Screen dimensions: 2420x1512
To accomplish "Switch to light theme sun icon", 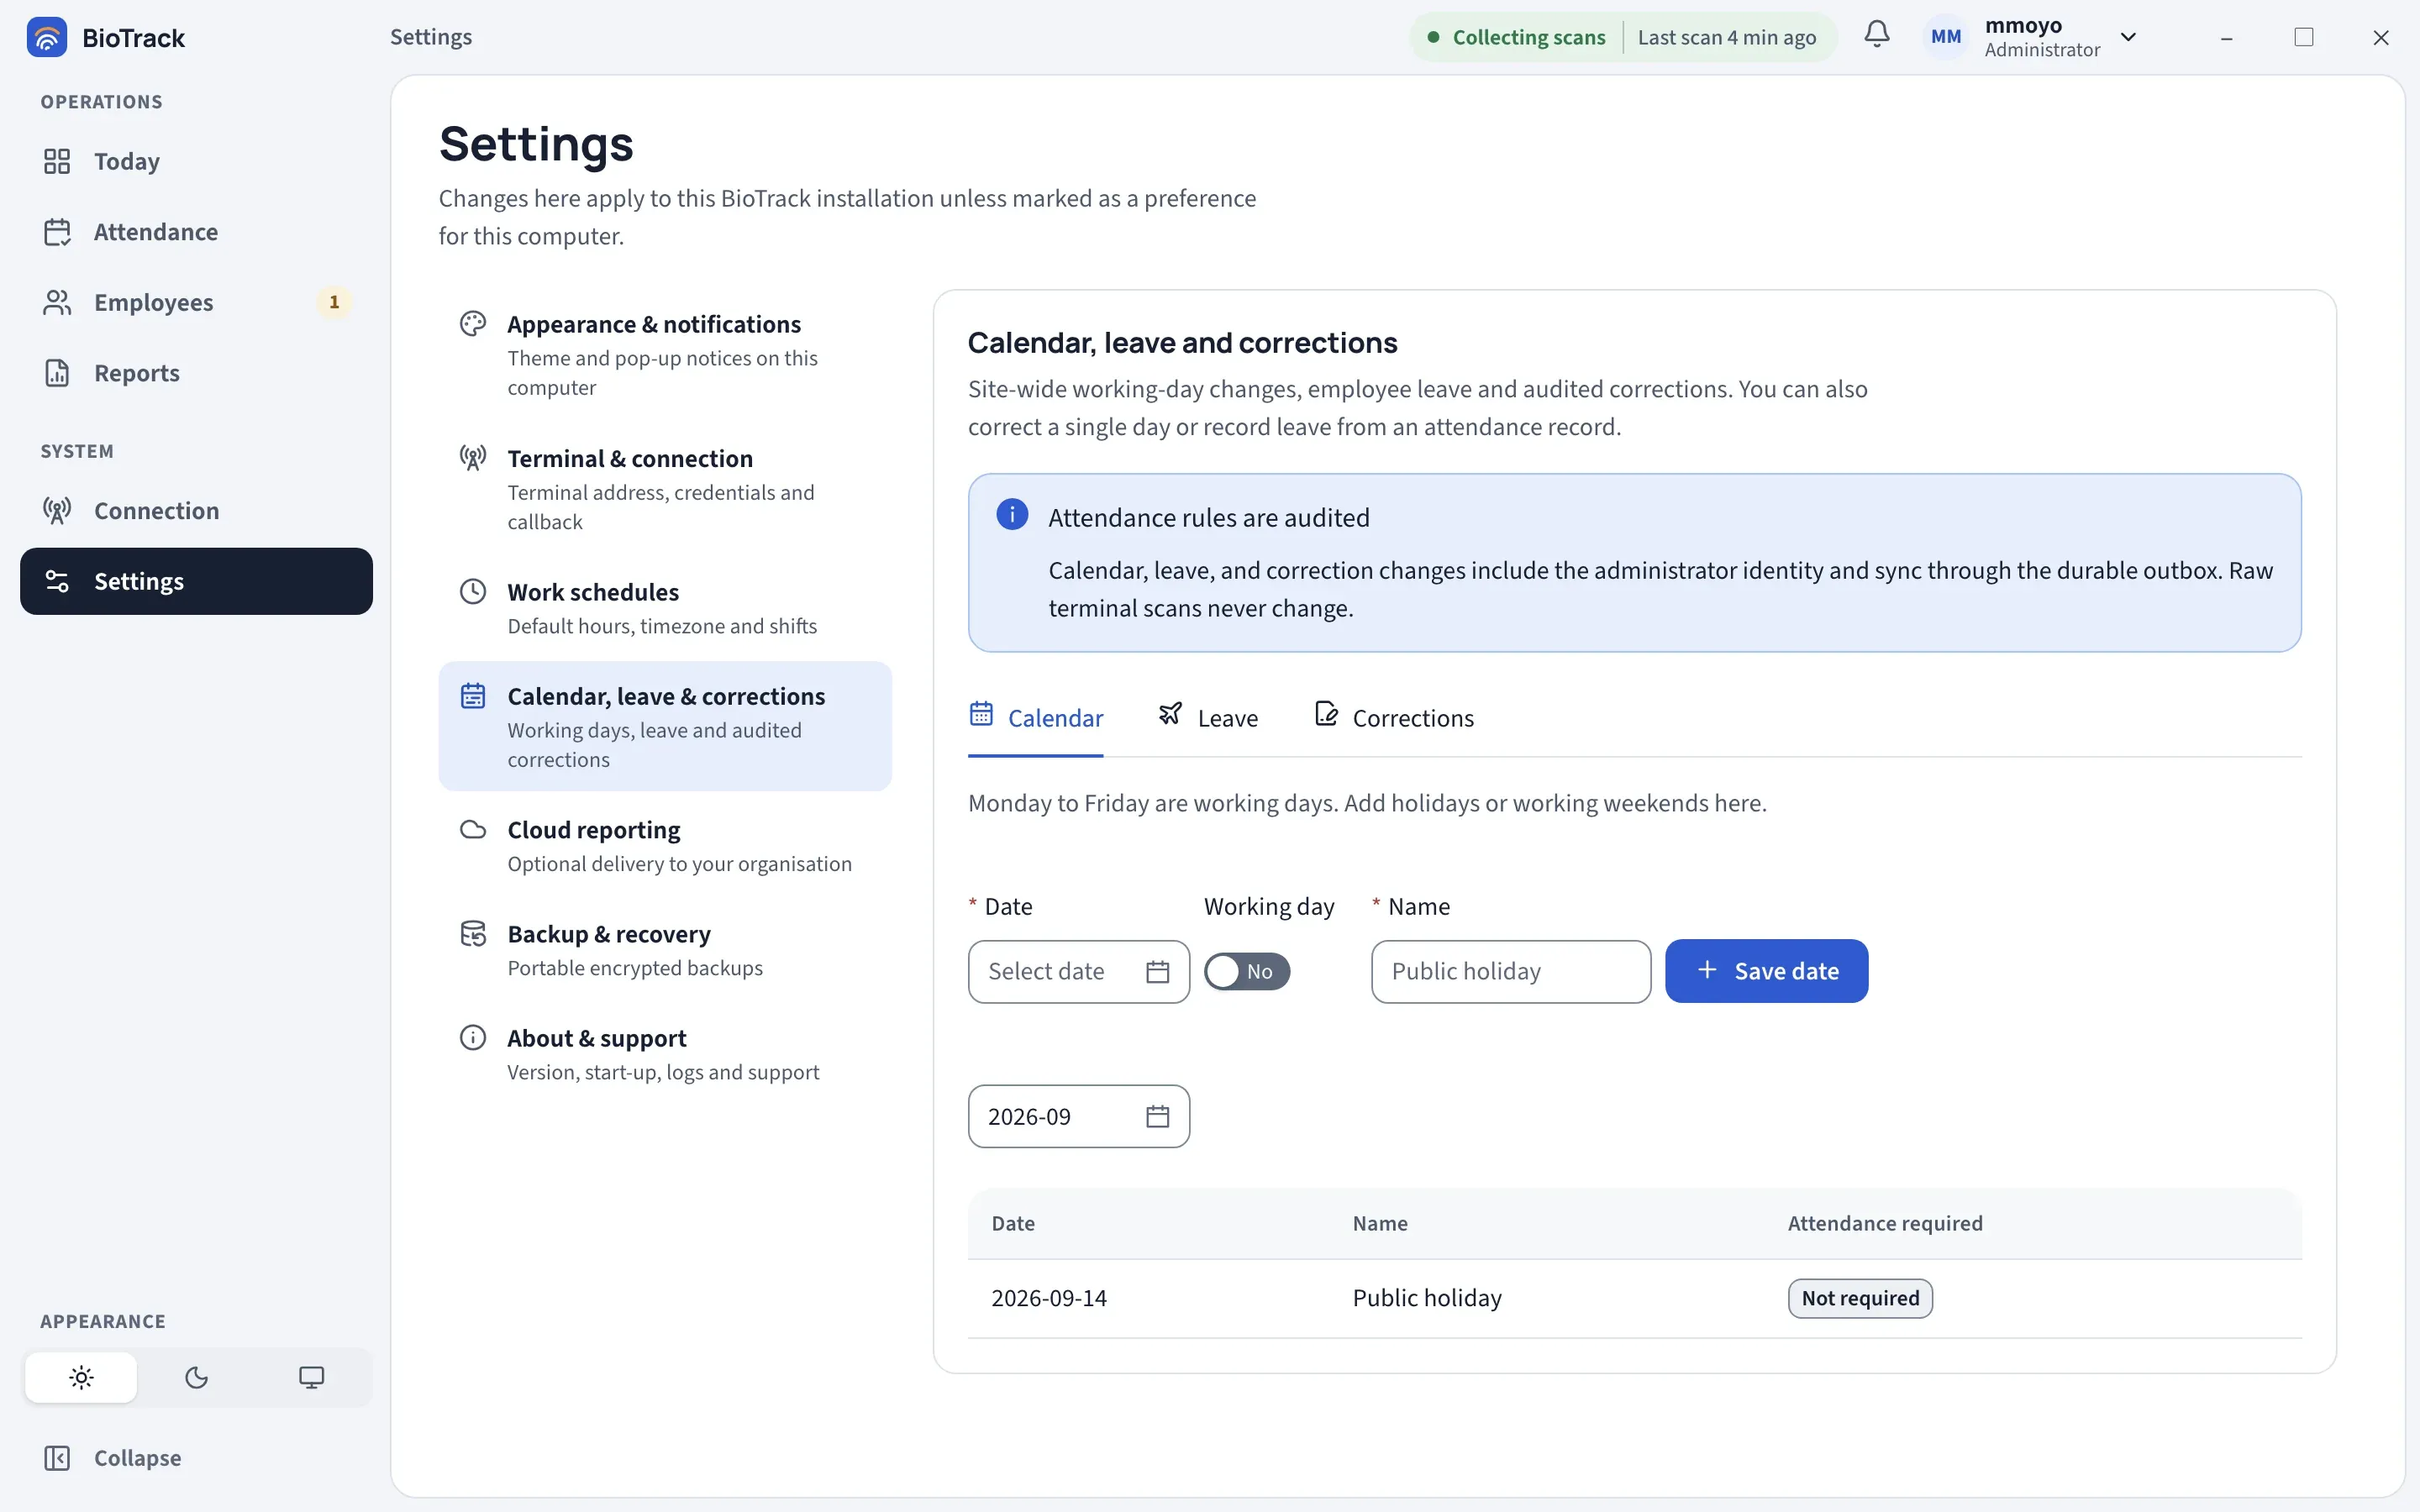I will click(x=81, y=1378).
